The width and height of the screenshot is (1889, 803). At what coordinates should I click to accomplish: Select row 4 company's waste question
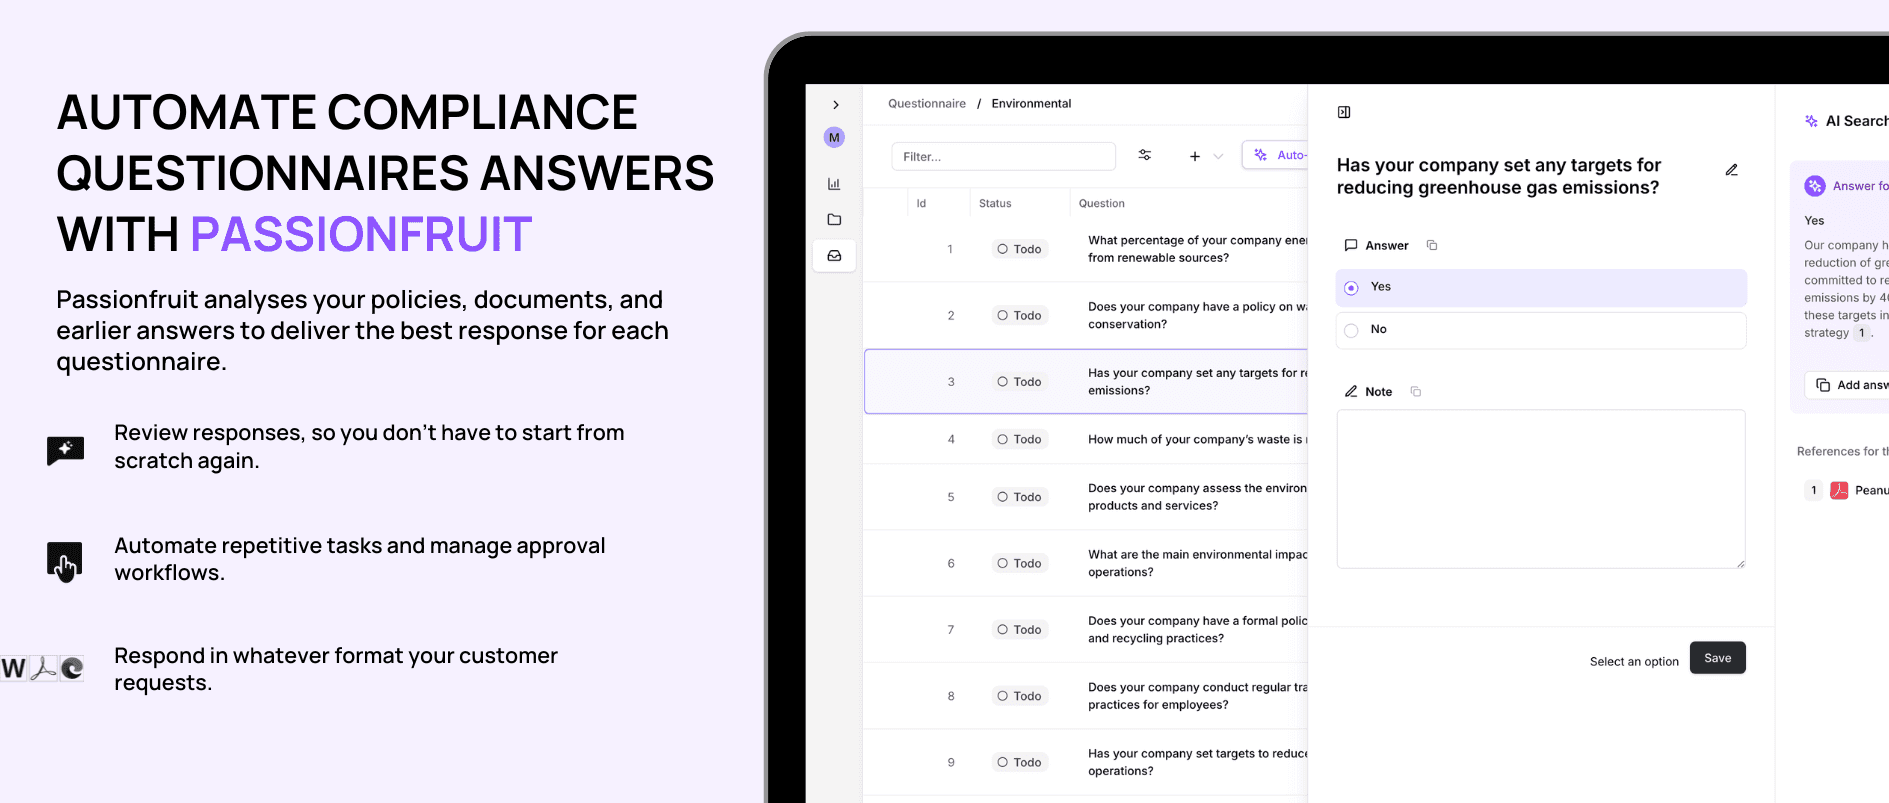(x=1197, y=440)
